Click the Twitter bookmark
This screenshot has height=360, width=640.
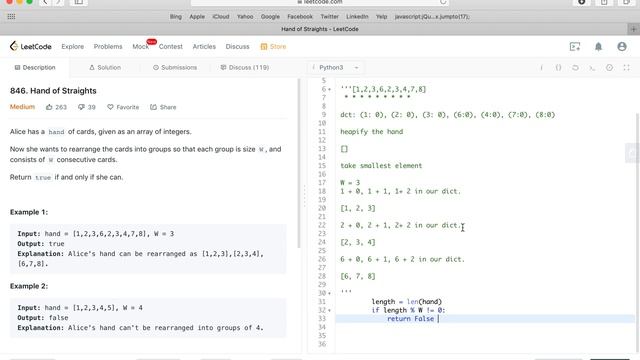[329, 17]
